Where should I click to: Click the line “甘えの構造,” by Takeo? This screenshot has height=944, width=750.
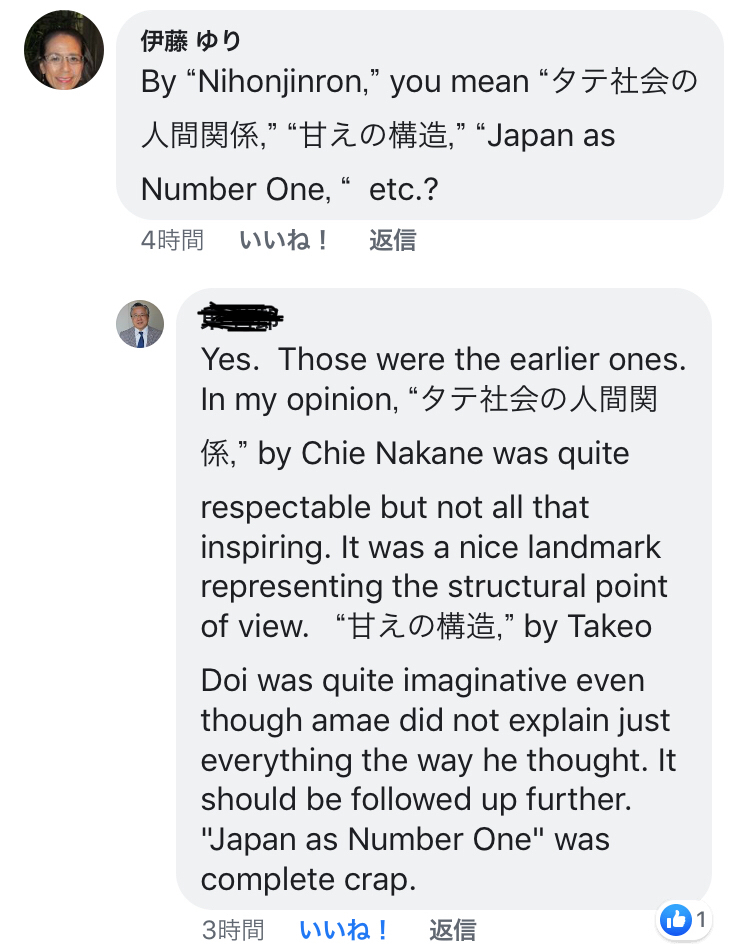click(x=494, y=626)
